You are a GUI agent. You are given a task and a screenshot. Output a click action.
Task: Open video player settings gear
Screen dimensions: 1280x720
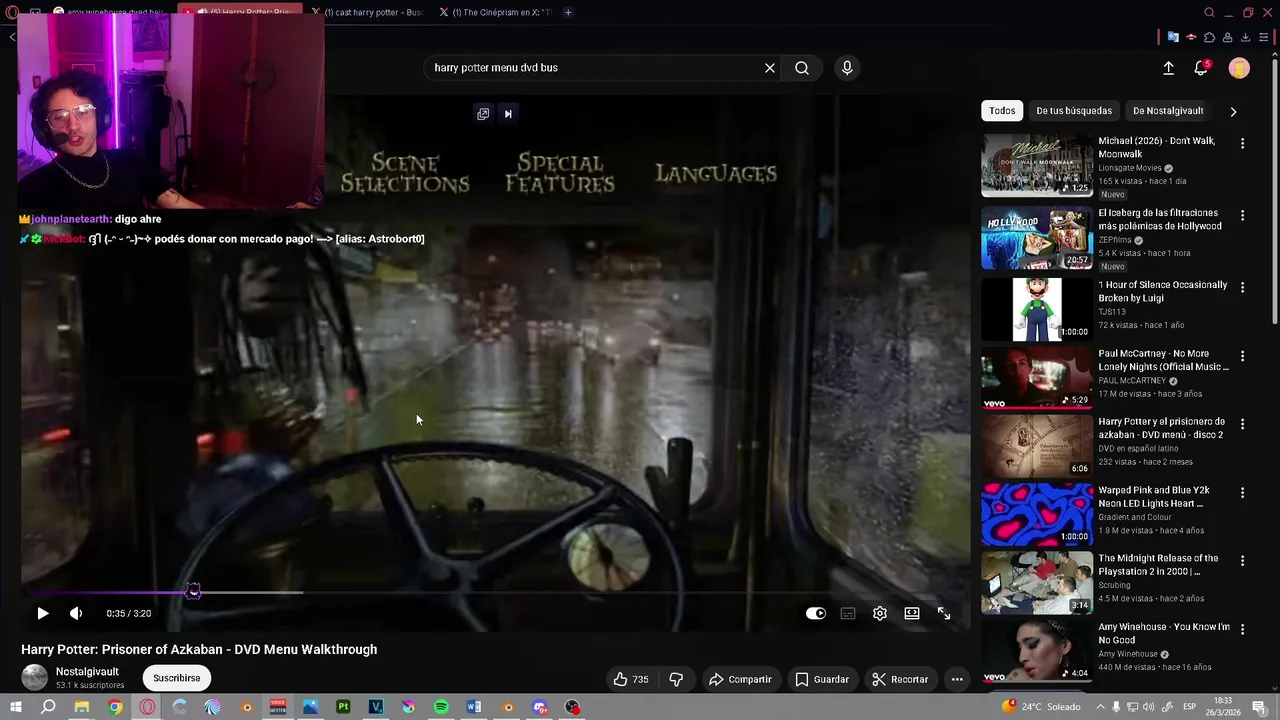pos(880,613)
